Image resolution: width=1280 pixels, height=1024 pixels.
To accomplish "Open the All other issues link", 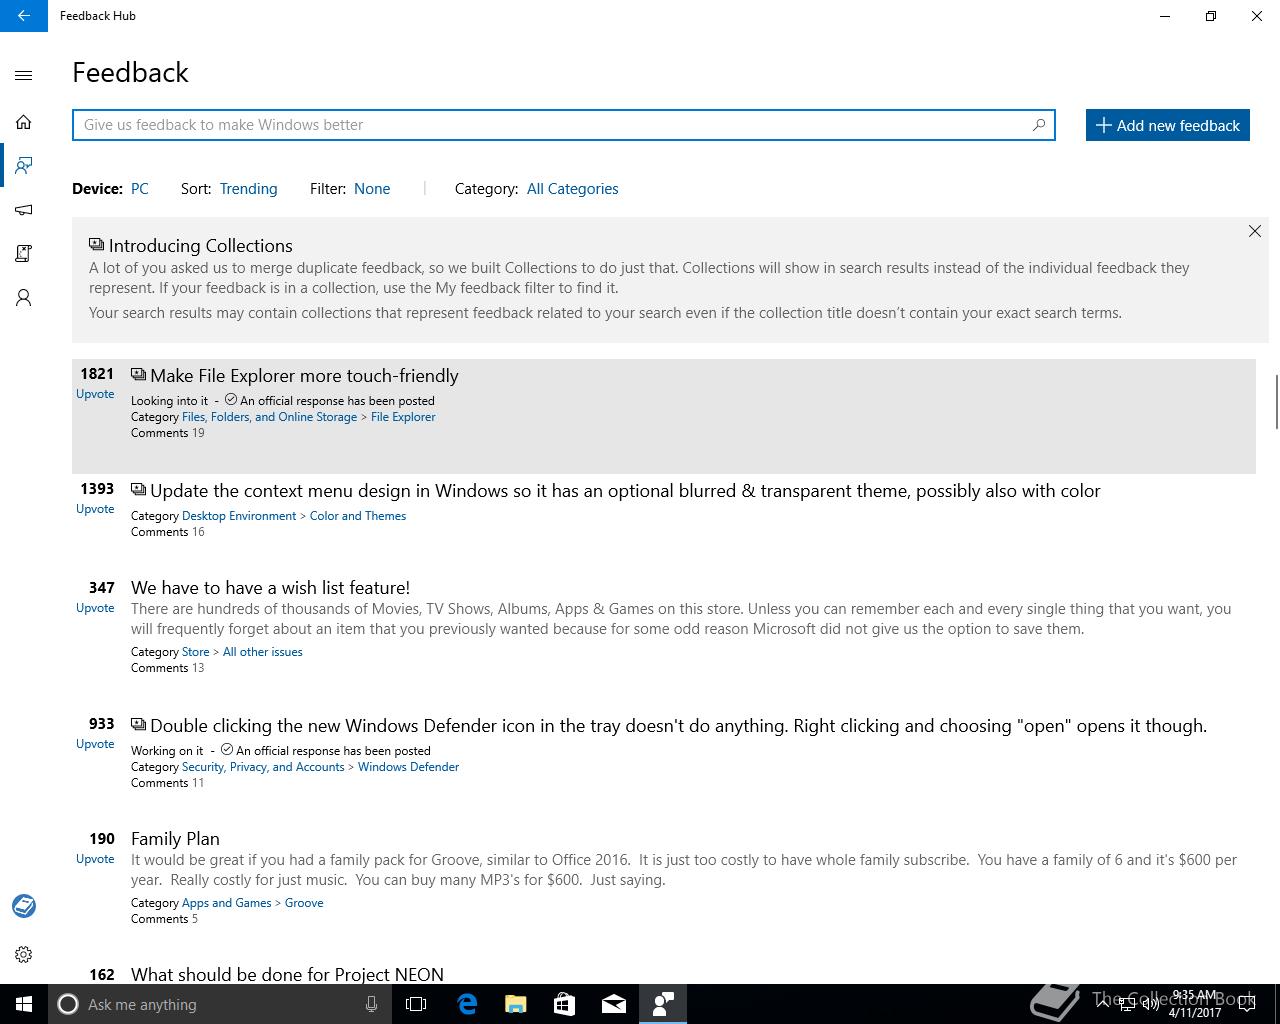I will pos(263,652).
